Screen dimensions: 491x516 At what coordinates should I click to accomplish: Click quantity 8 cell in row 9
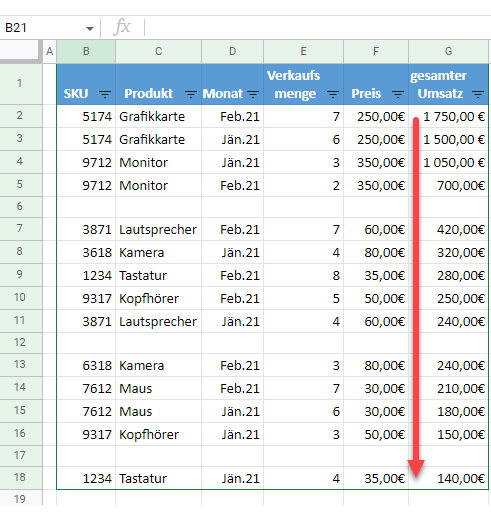[x=303, y=275]
